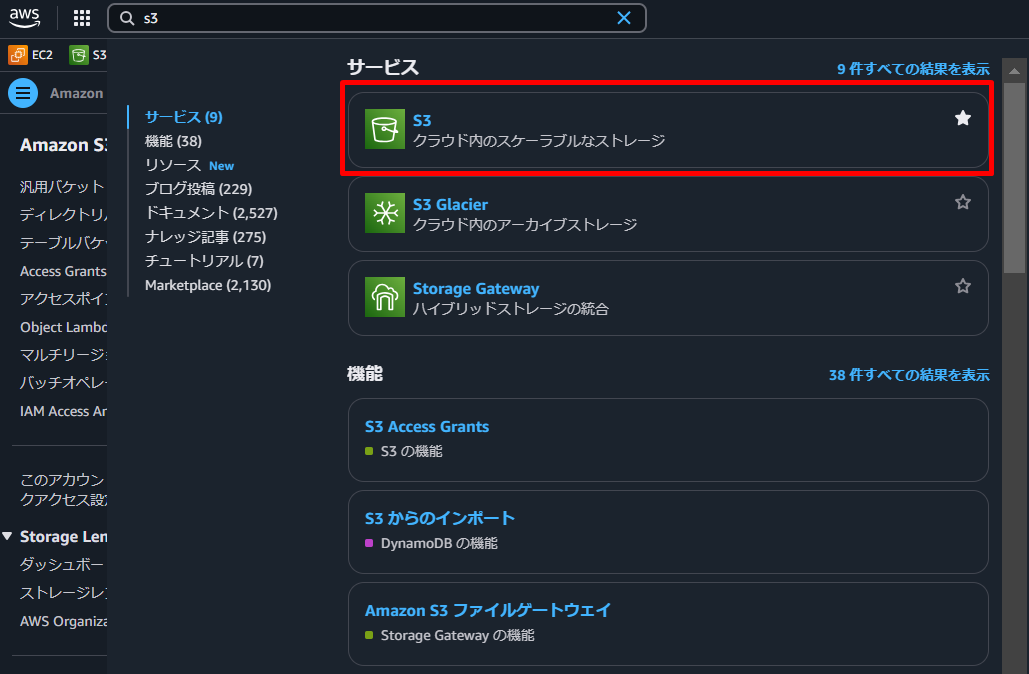The height and width of the screenshot is (674, 1029).
Task: Open このアカウント block public access settings item
Action: pyautogui.click(x=63, y=490)
